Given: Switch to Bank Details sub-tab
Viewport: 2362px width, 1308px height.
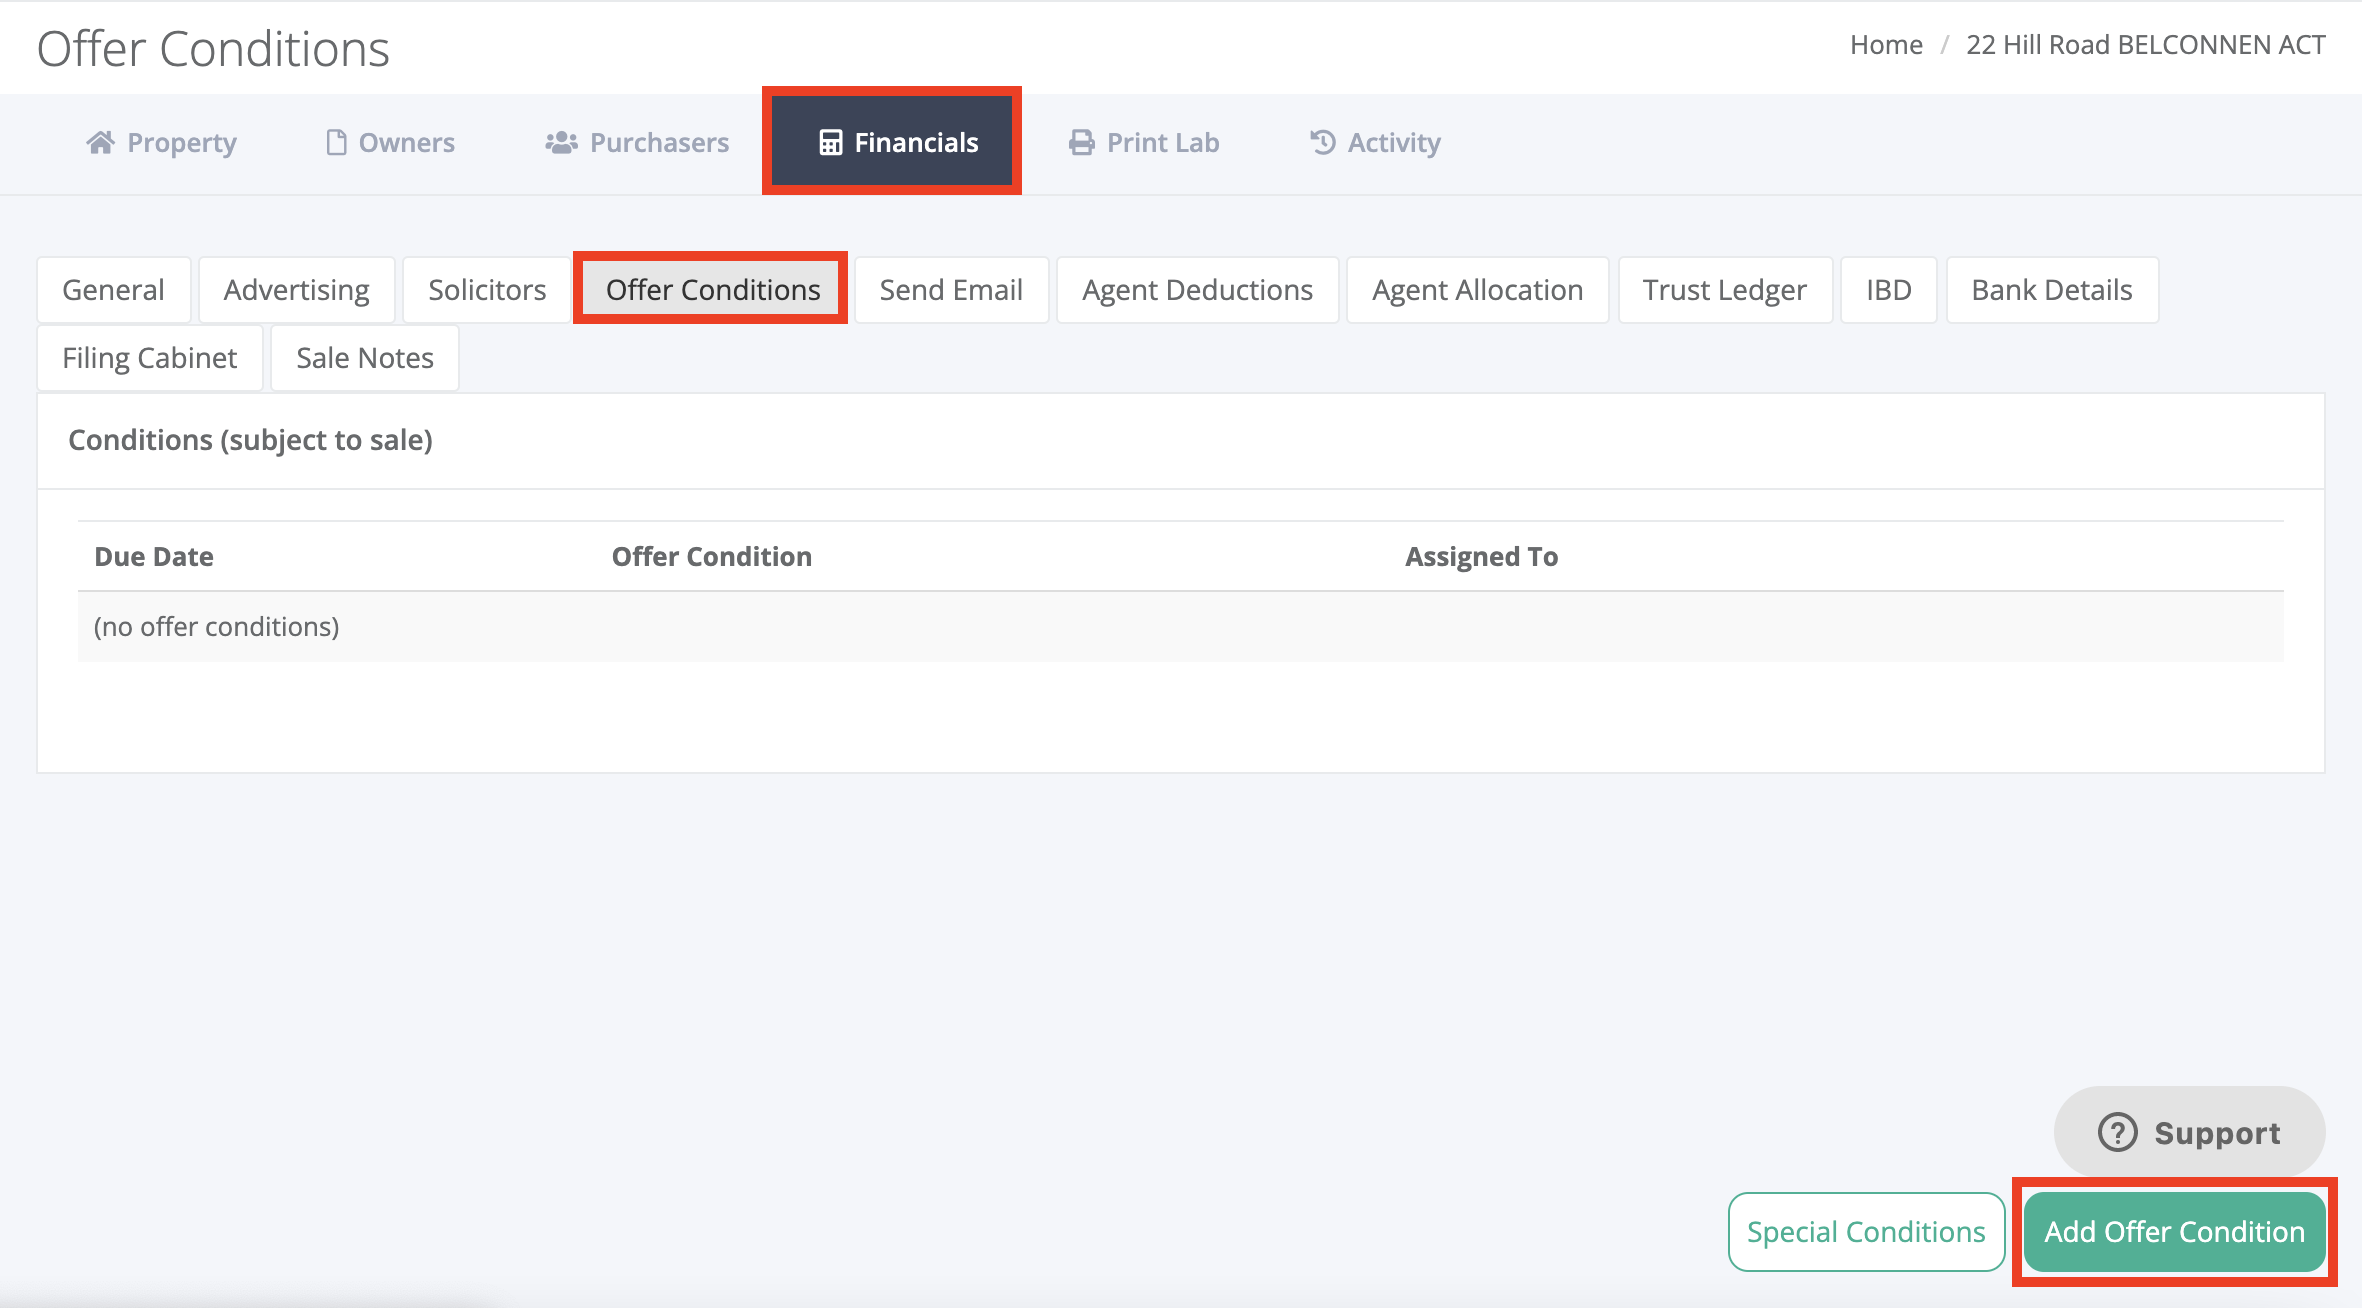Looking at the screenshot, I should pos(2051,290).
